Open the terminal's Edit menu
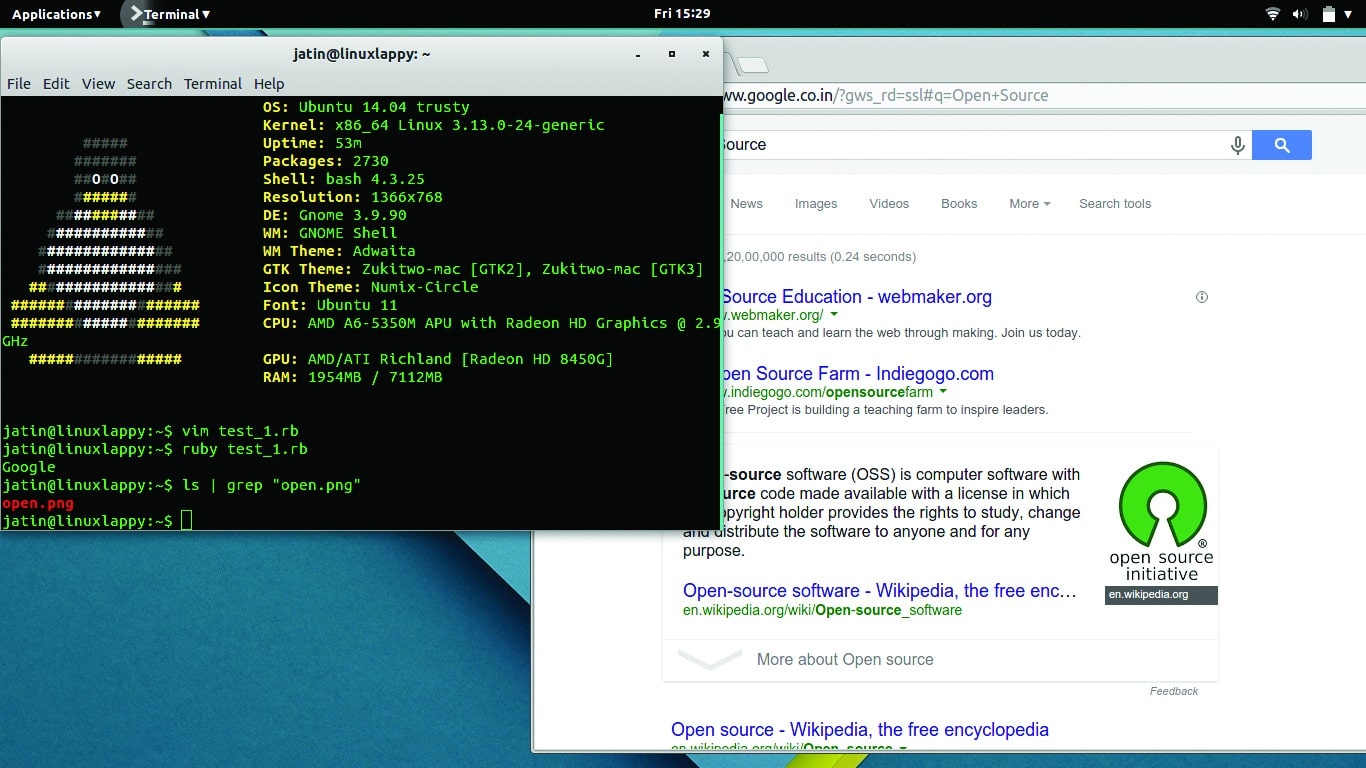Screen dimensions: 1366x768 coord(56,84)
